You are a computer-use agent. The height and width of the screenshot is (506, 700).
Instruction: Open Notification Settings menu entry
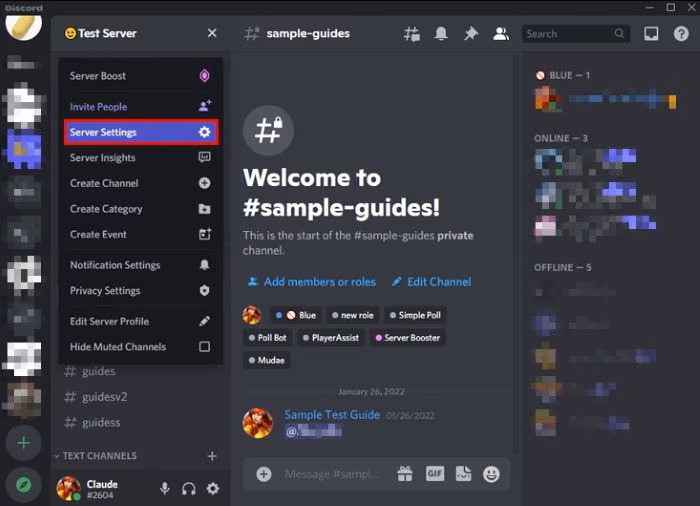coord(141,265)
